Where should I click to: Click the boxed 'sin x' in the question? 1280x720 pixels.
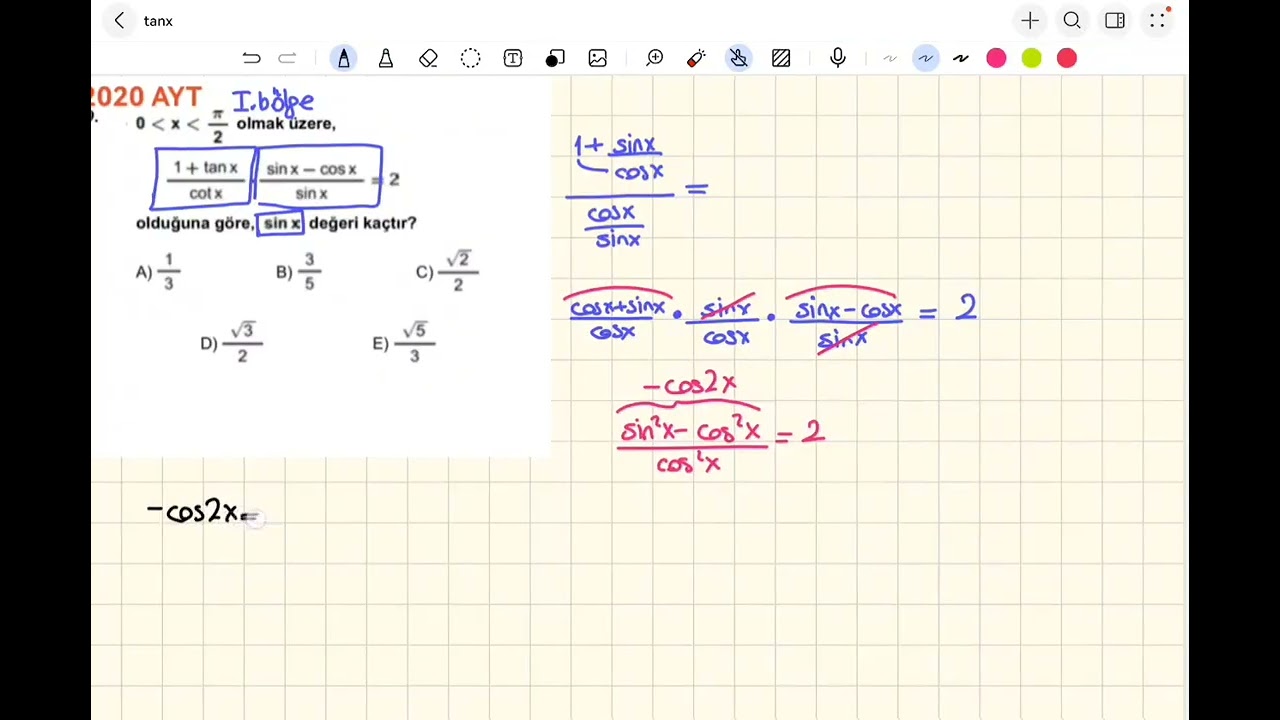[x=281, y=223]
